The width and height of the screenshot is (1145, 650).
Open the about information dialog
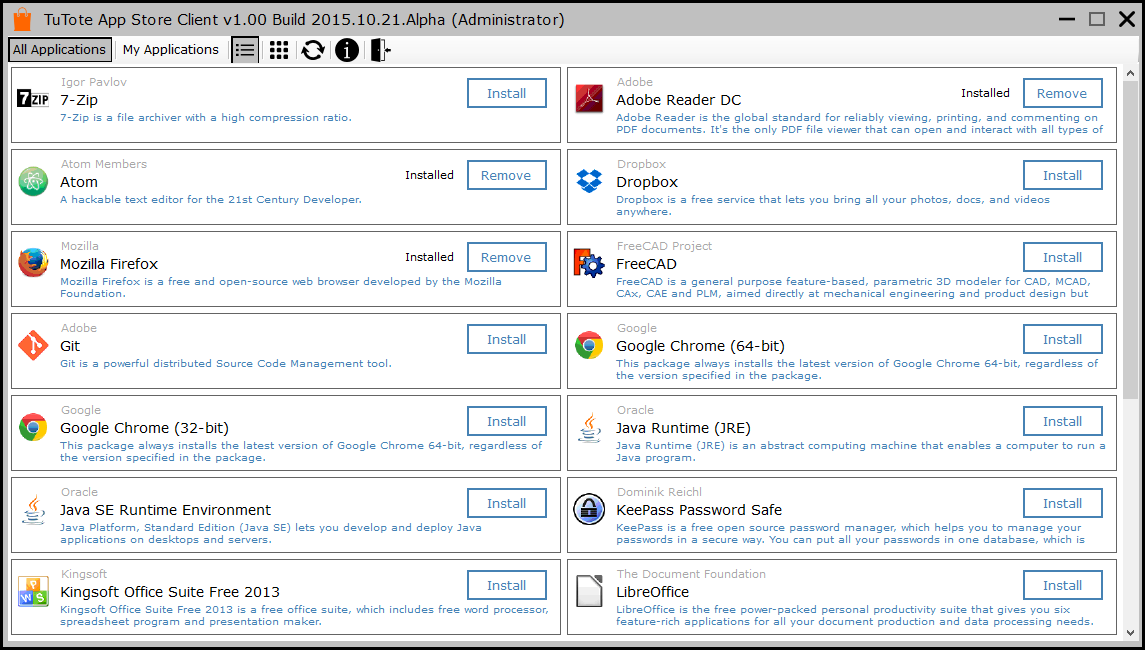347,50
